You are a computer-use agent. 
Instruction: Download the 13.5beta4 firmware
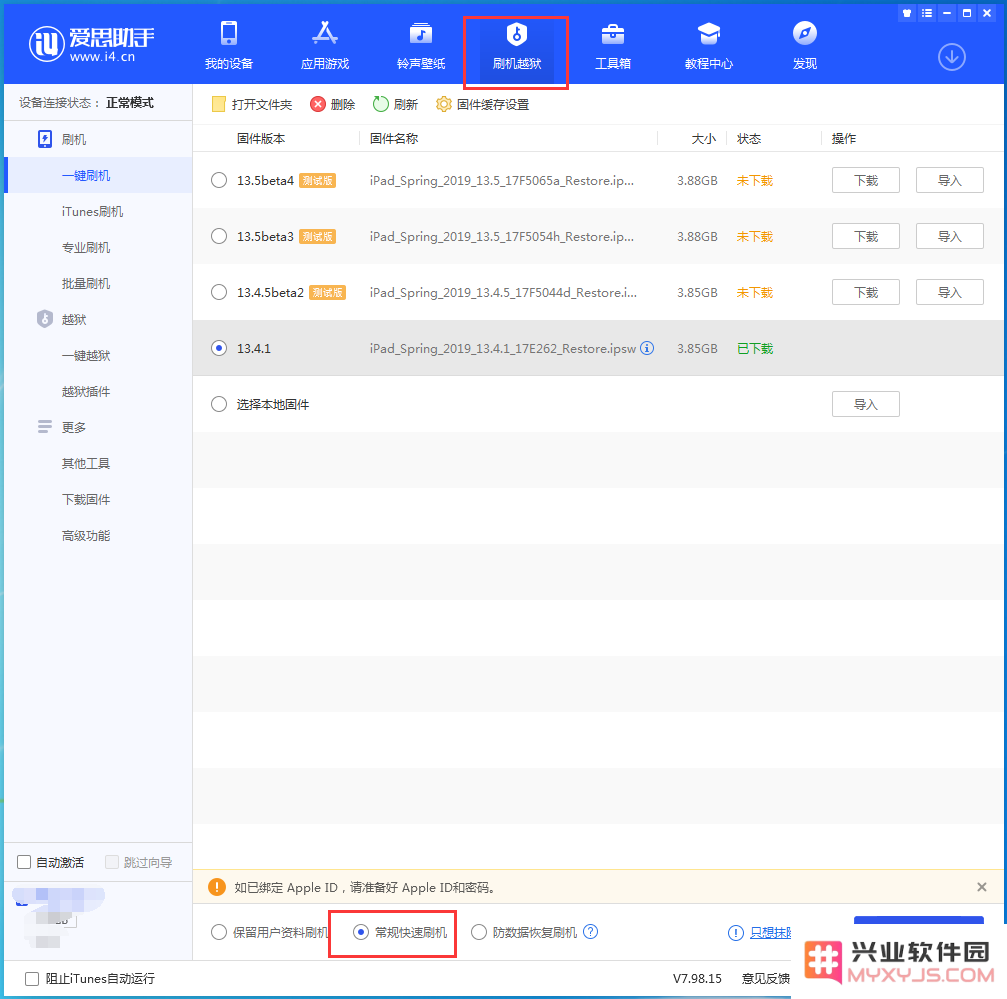pyautogui.click(x=865, y=180)
